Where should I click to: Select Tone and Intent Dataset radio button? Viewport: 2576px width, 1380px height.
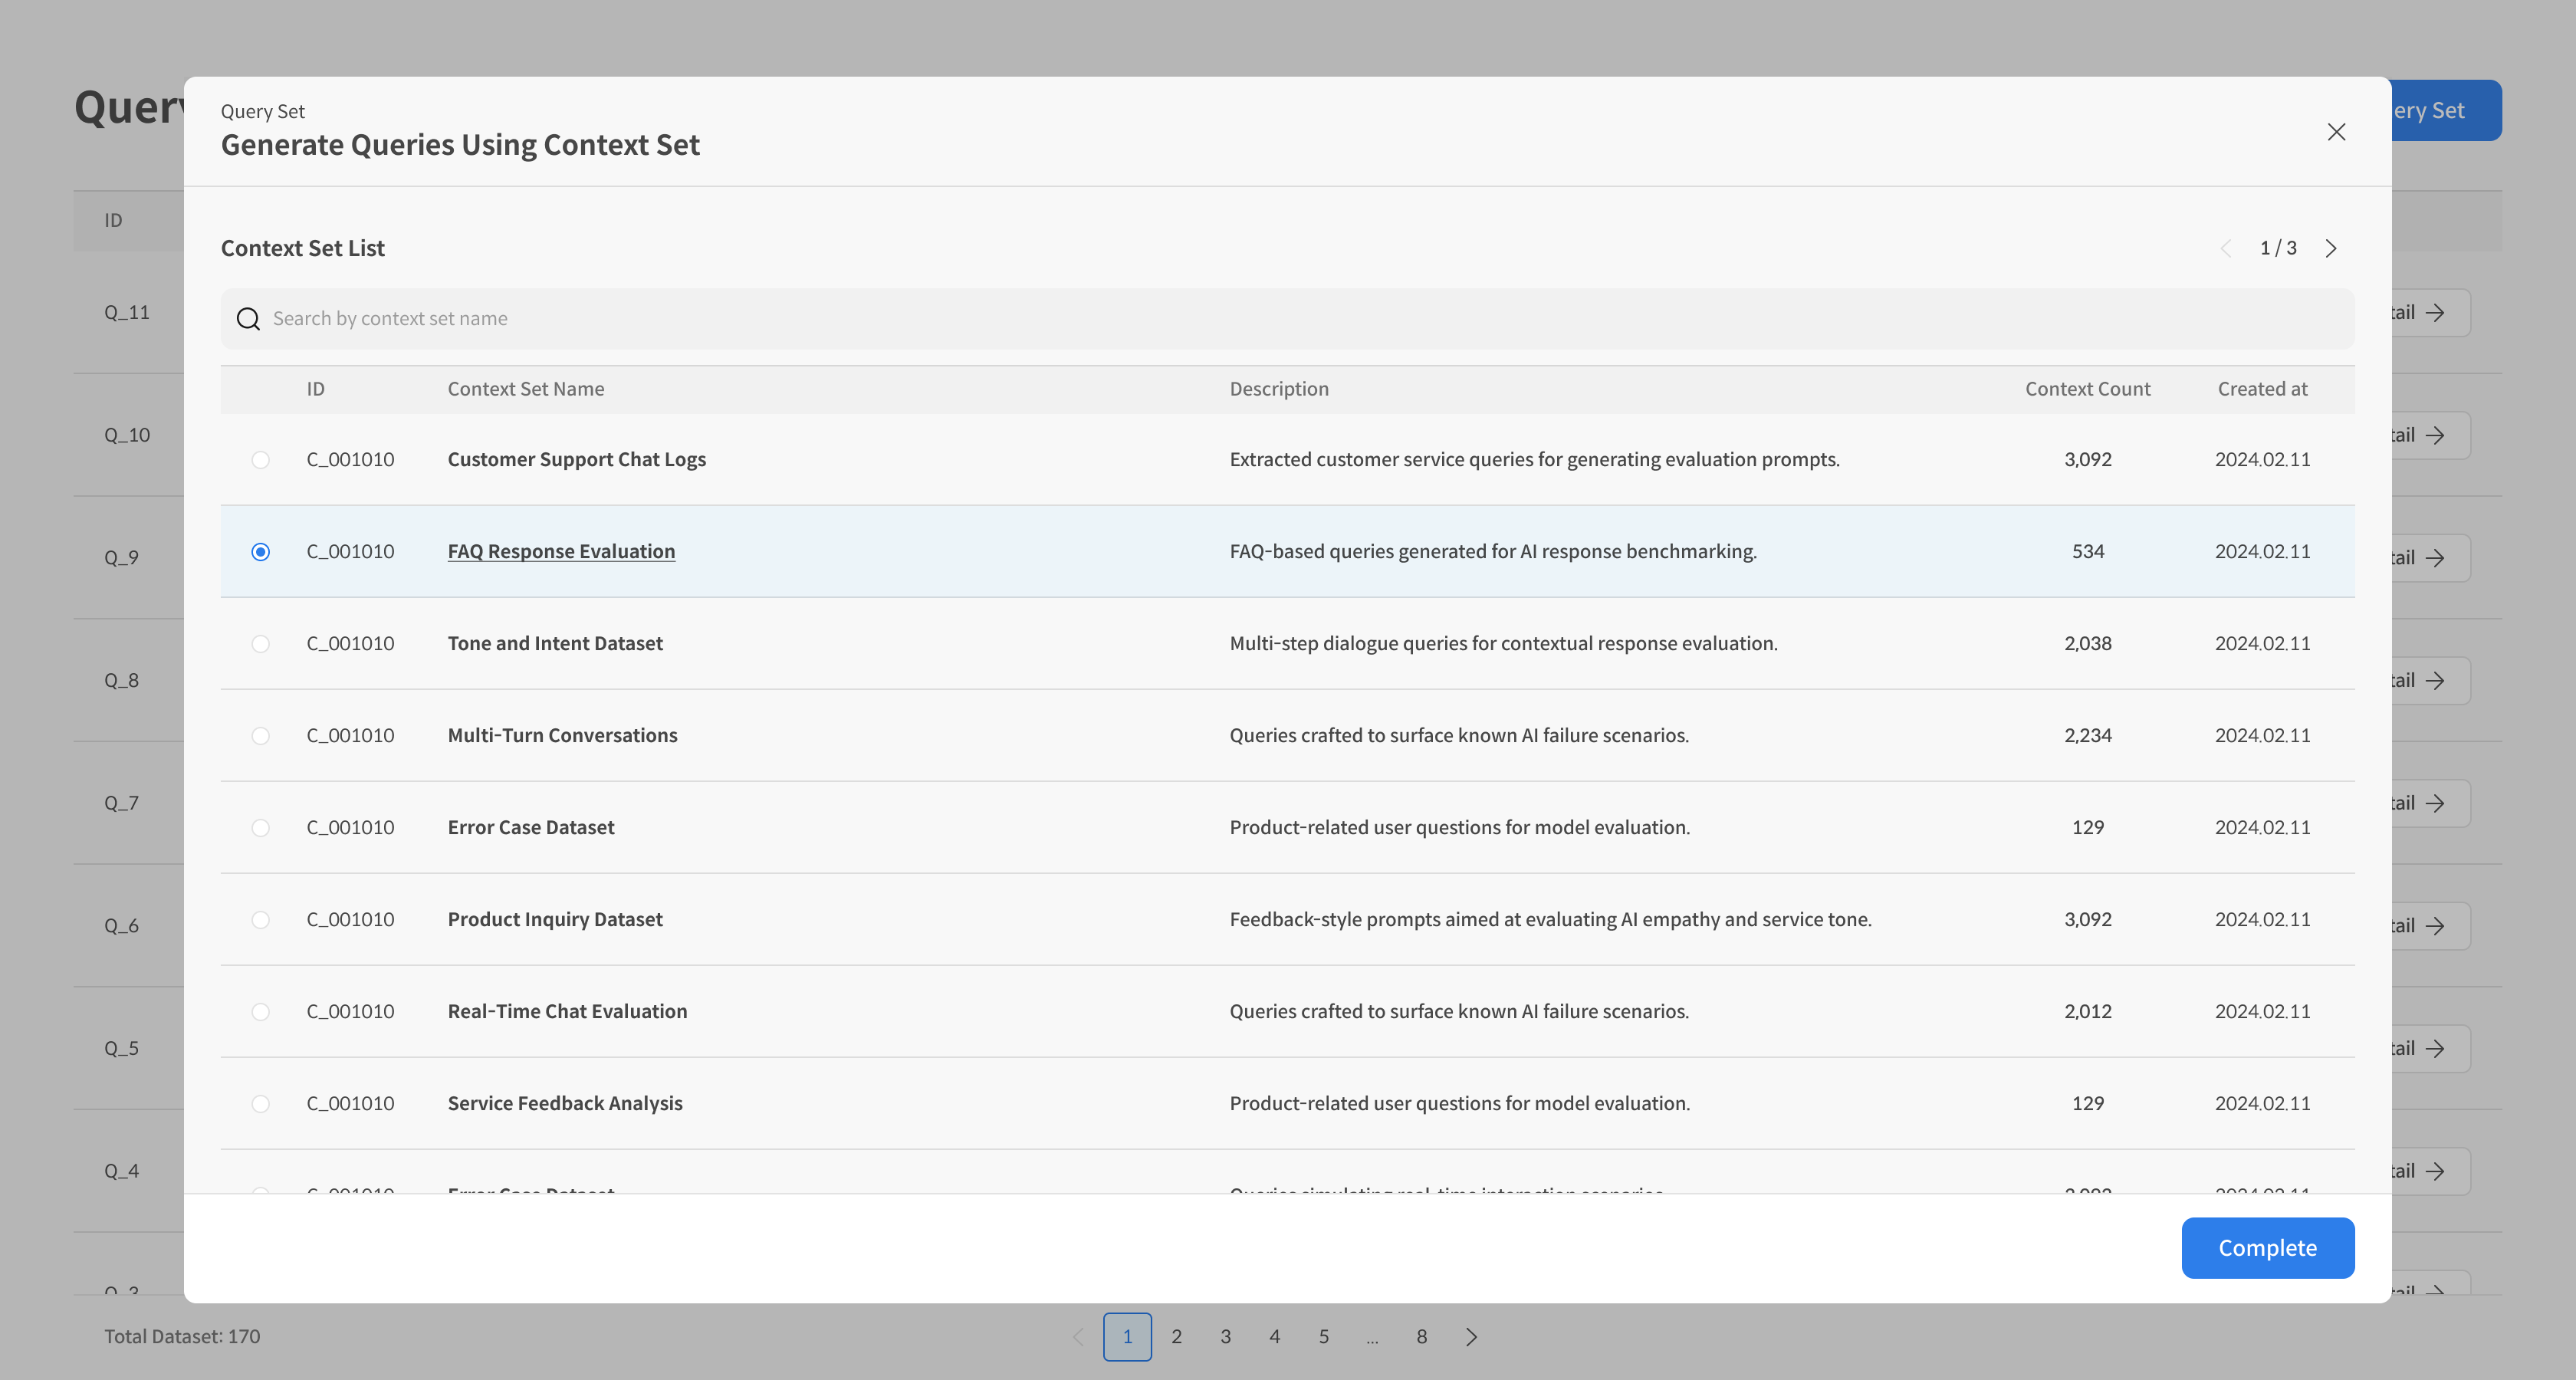260,644
